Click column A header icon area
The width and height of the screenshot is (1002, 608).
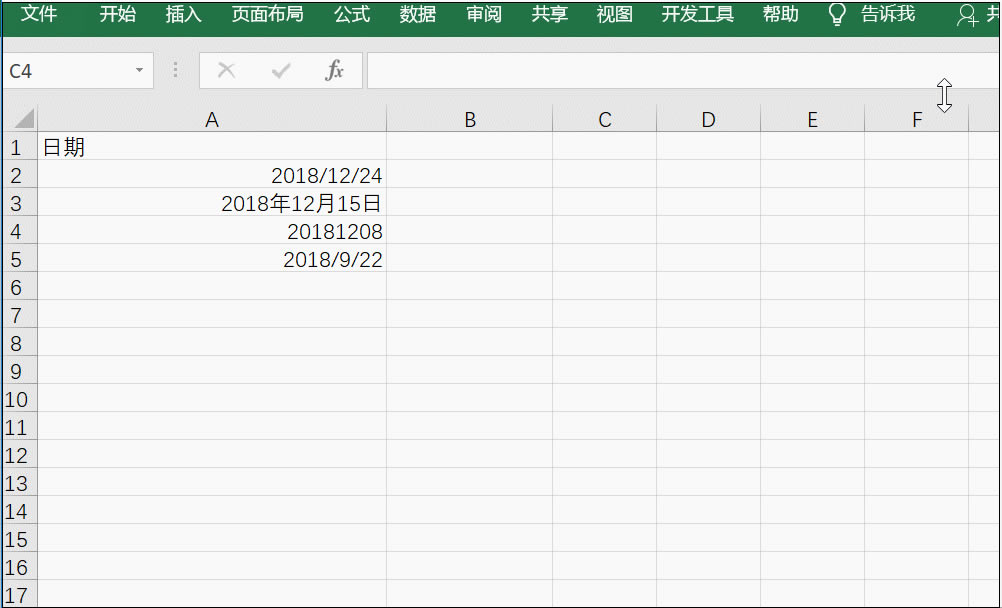212,118
